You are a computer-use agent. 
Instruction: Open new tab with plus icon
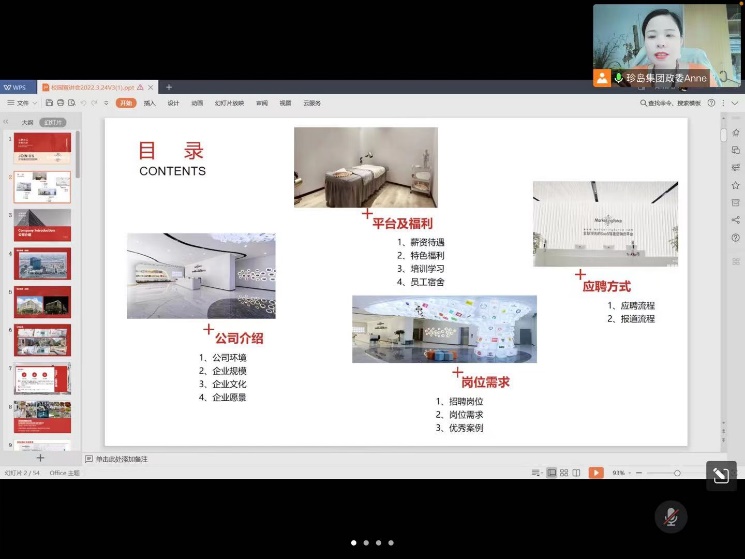[x=169, y=87]
